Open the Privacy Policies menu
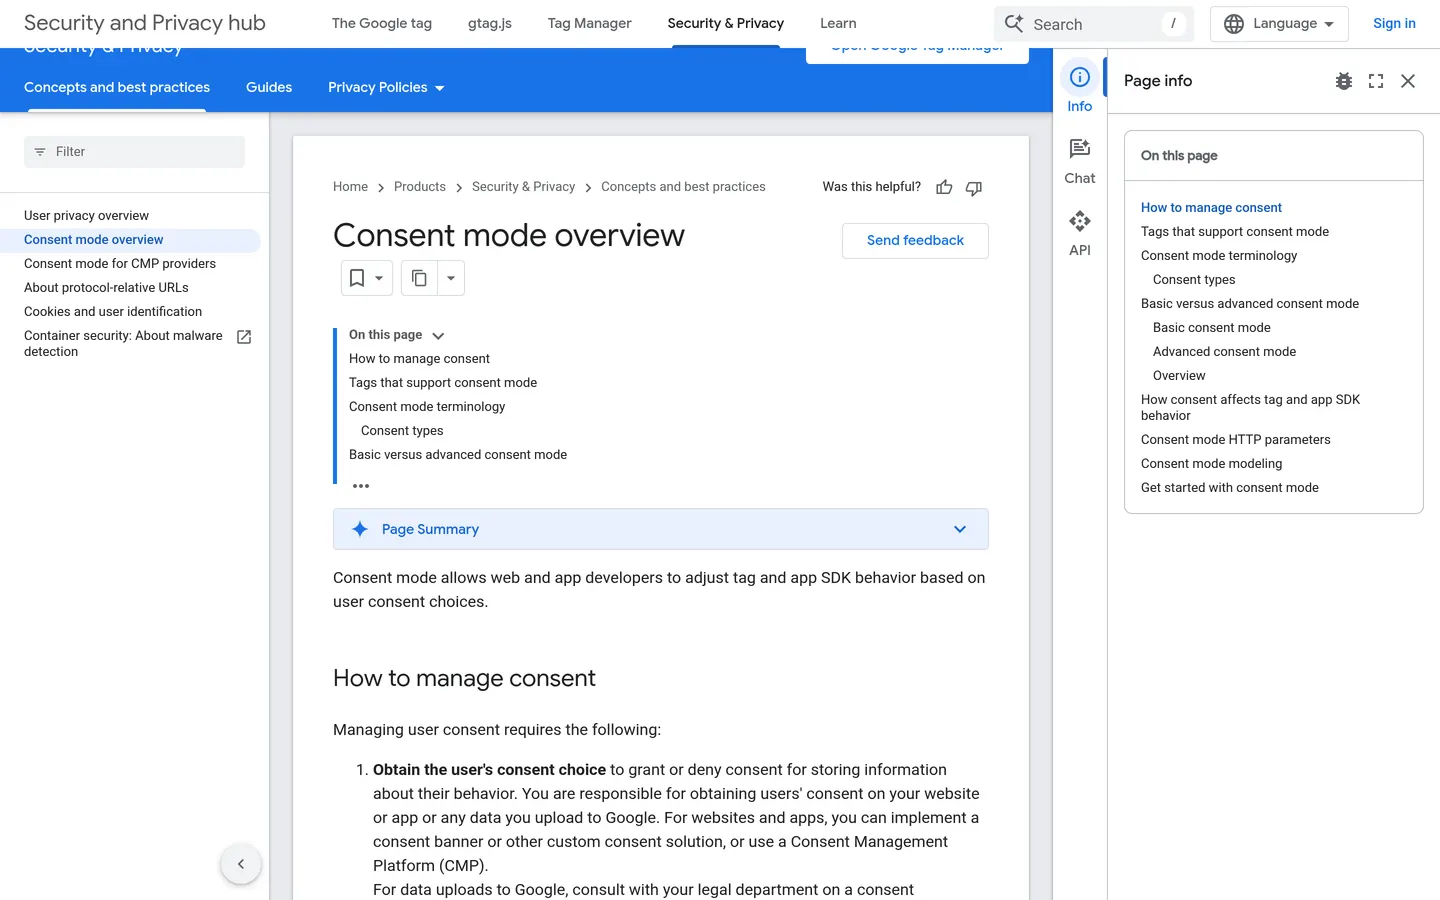The image size is (1440, 900). 386,87
